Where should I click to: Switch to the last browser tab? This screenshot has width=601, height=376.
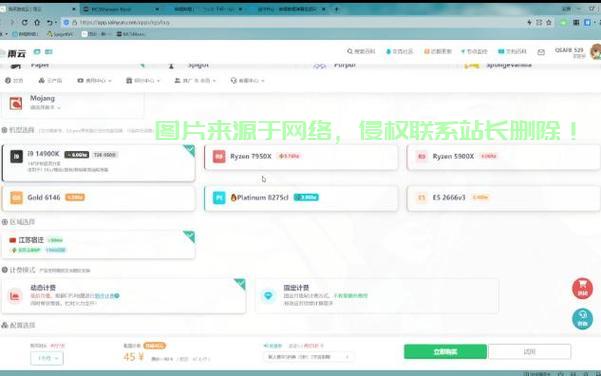(x=291, y=9)
